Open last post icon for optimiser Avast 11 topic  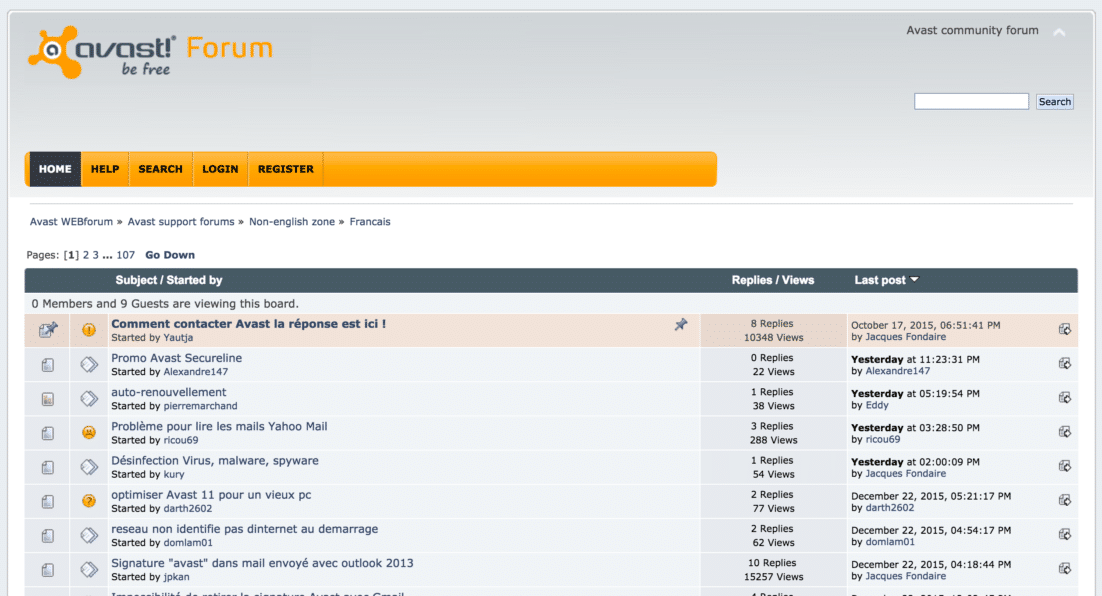[1065, 500]
